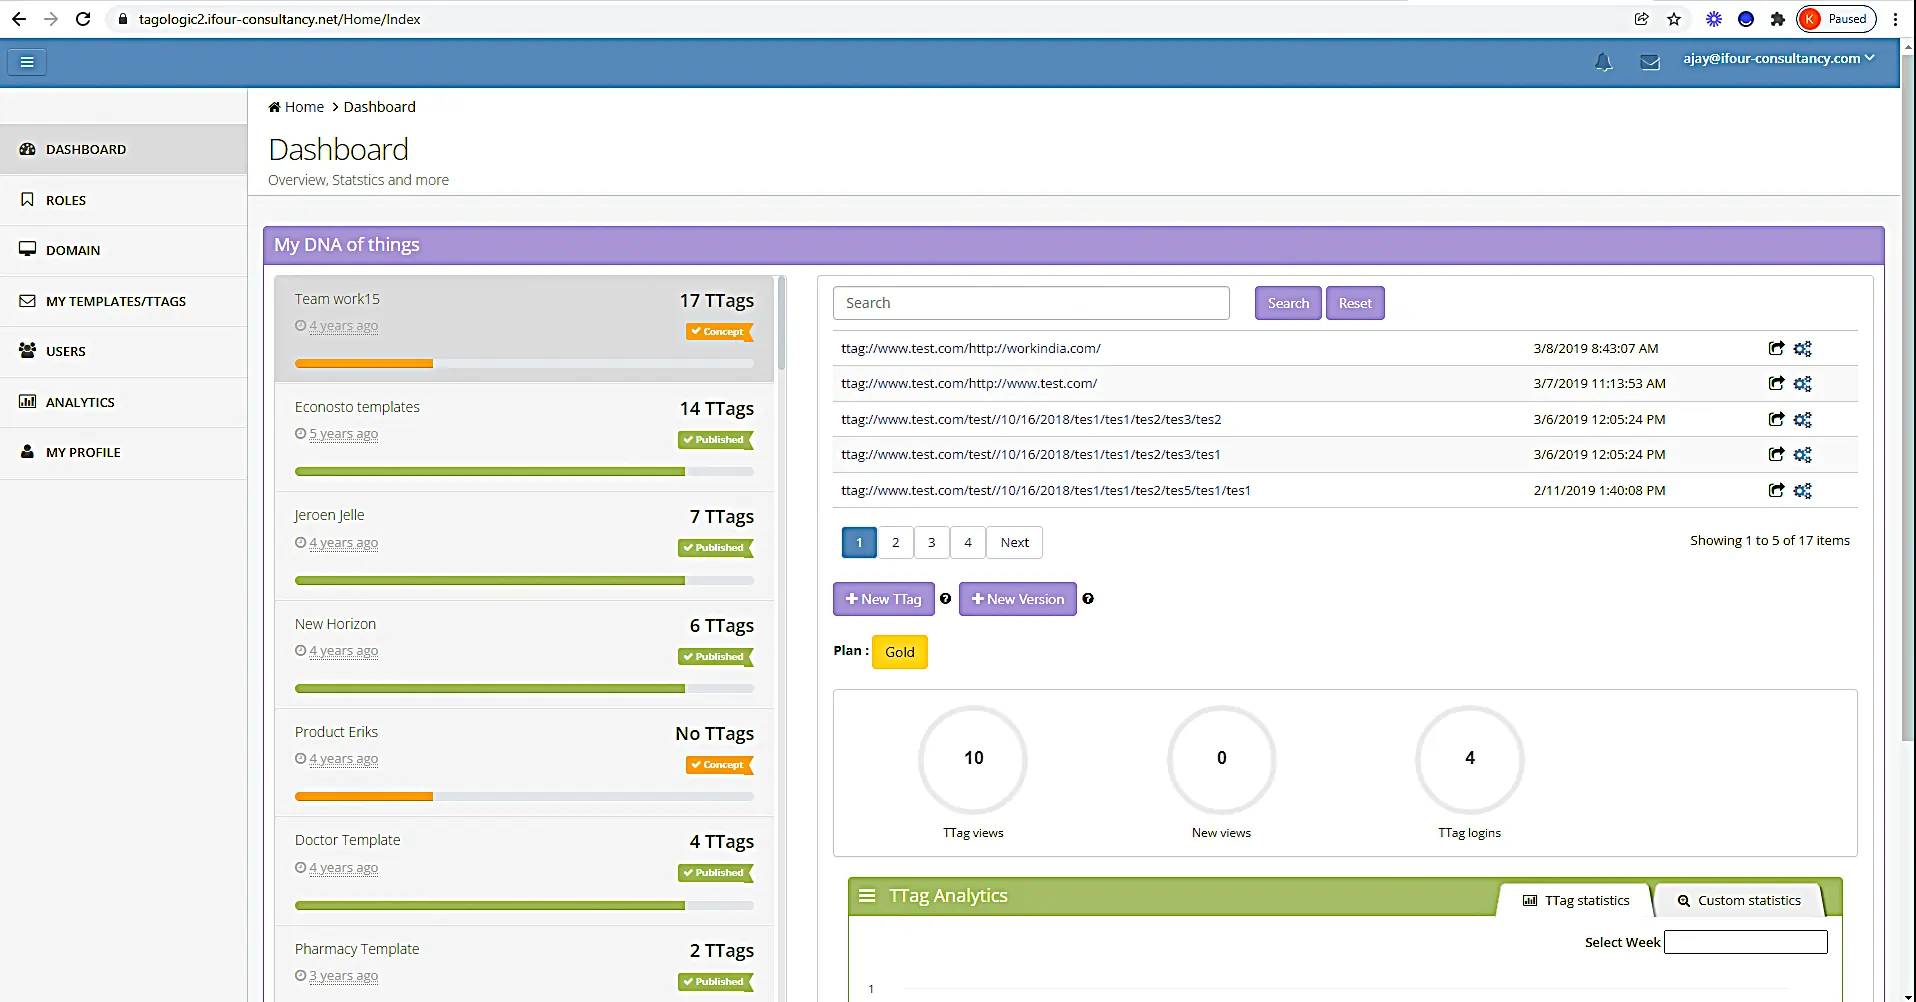Click the Reset button
The width and height of the screenshot is (1916, 1002).
1355,303
